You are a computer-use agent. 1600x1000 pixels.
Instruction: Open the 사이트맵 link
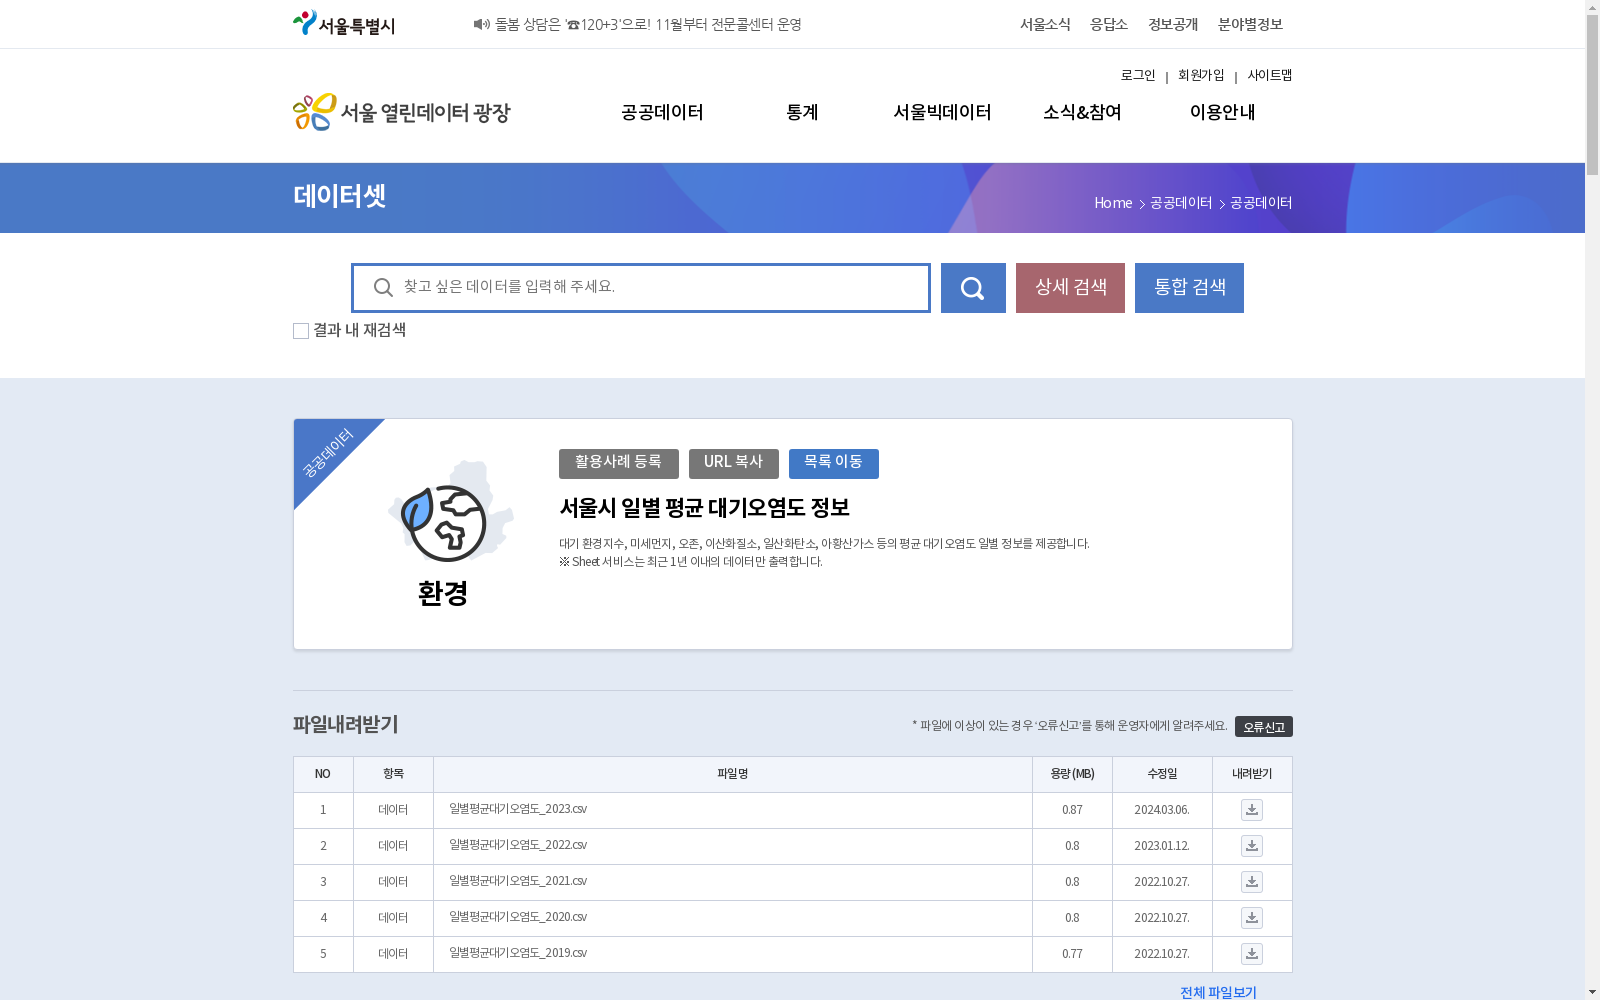[x=1270, y=76]
